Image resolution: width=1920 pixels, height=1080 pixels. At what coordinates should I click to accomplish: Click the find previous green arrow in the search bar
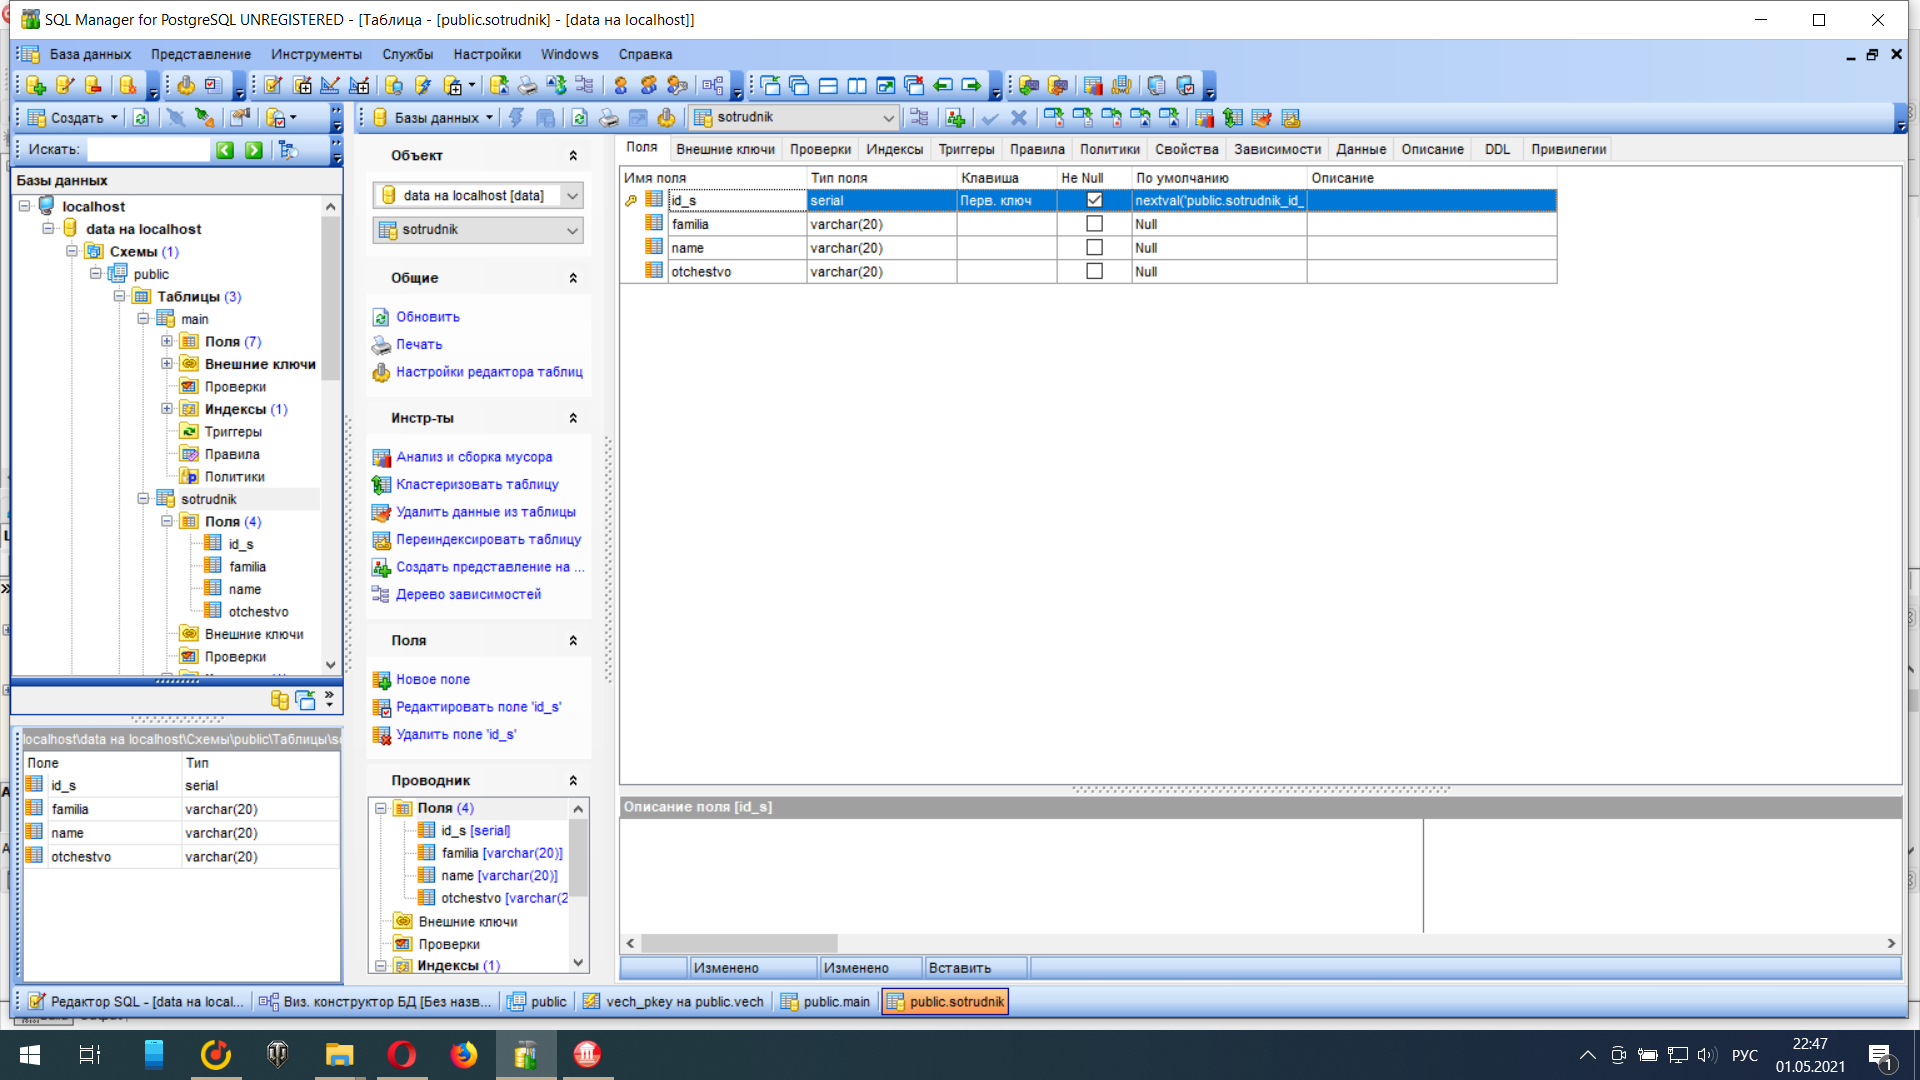(225, 150)
